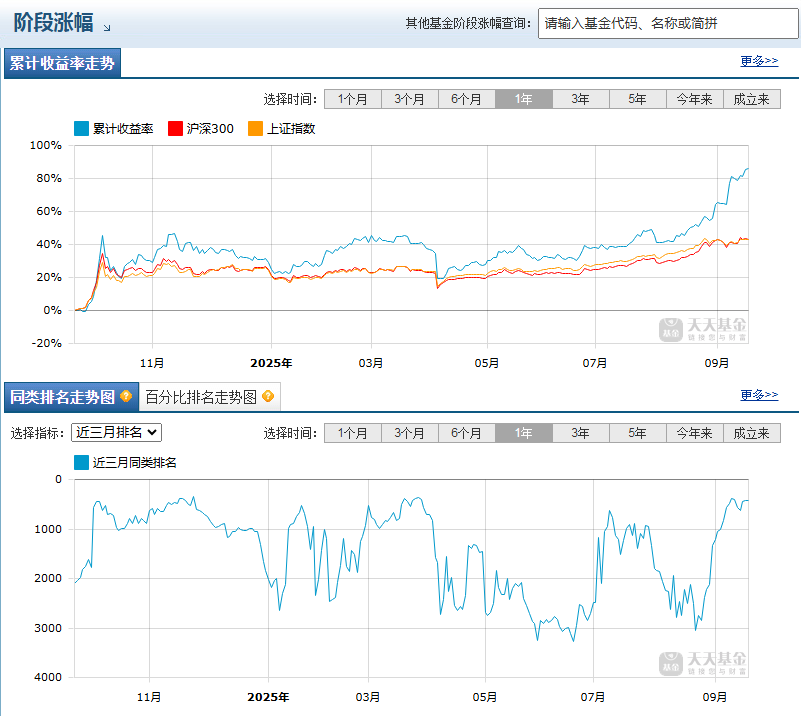Select 3年 range for return chart

tap(581, 99)
